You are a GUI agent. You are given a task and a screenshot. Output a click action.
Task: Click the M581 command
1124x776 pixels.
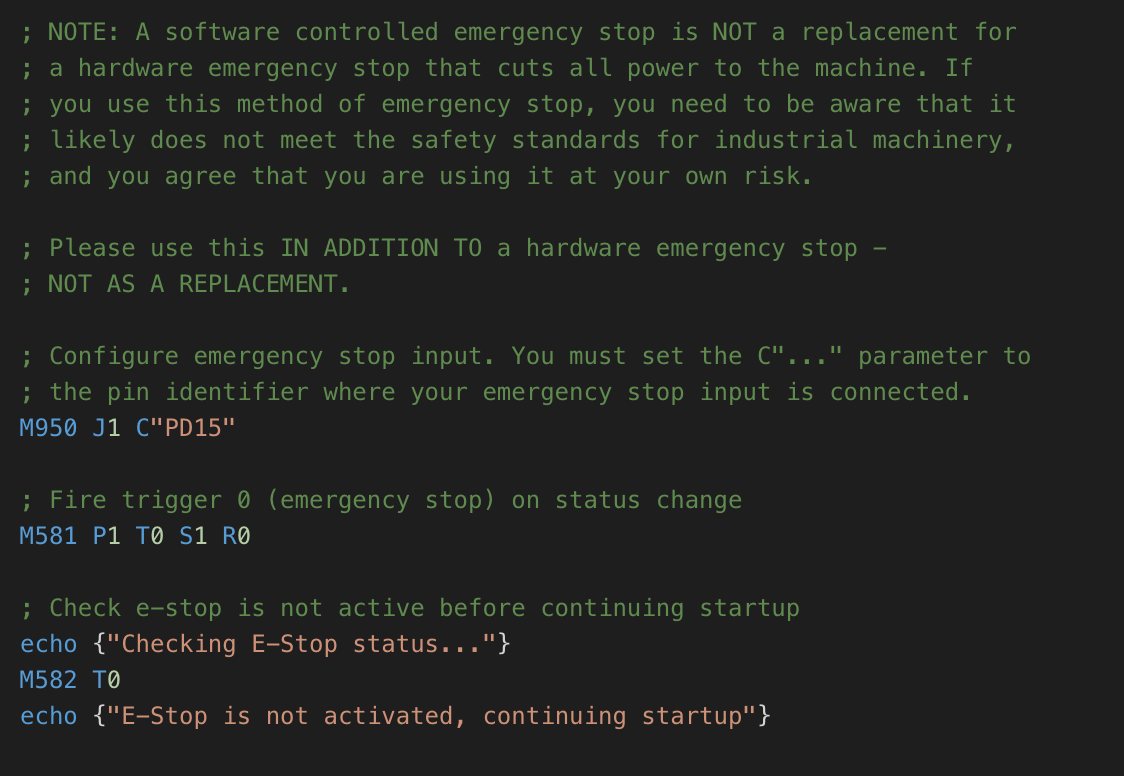48,536
